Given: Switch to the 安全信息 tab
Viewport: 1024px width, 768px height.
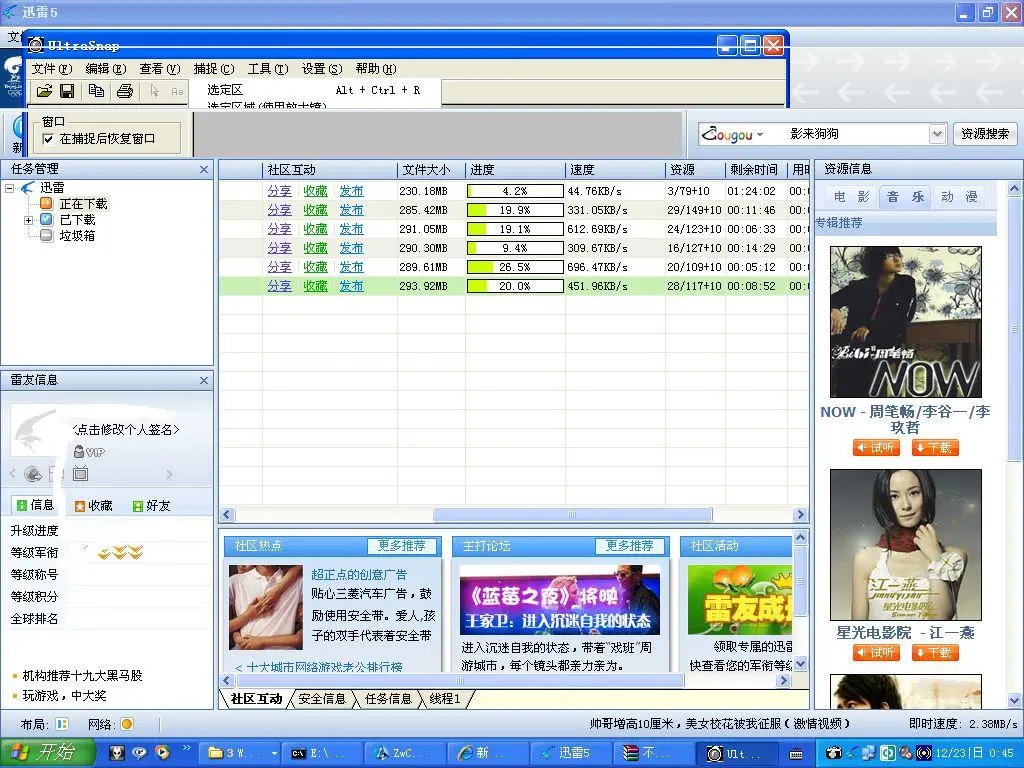Looking at the screenshot, I should pos(322,699).
